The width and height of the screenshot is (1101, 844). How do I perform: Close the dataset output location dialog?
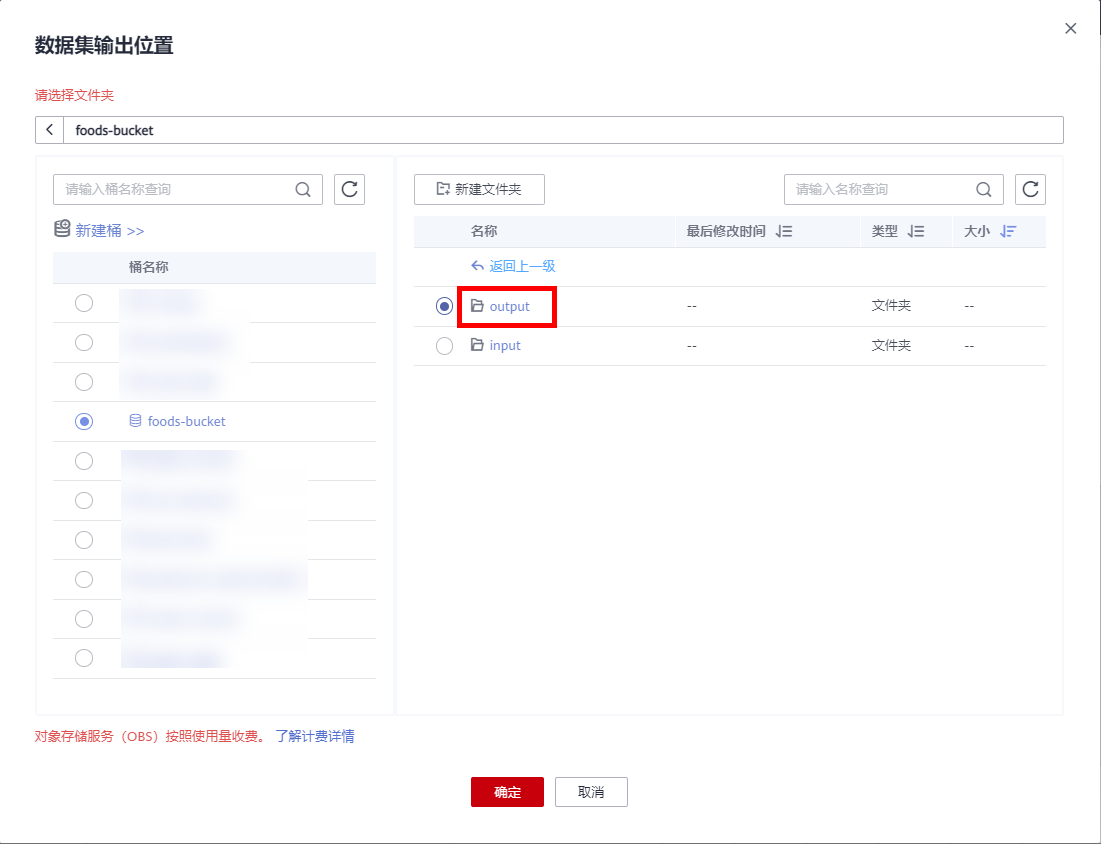1071,29
